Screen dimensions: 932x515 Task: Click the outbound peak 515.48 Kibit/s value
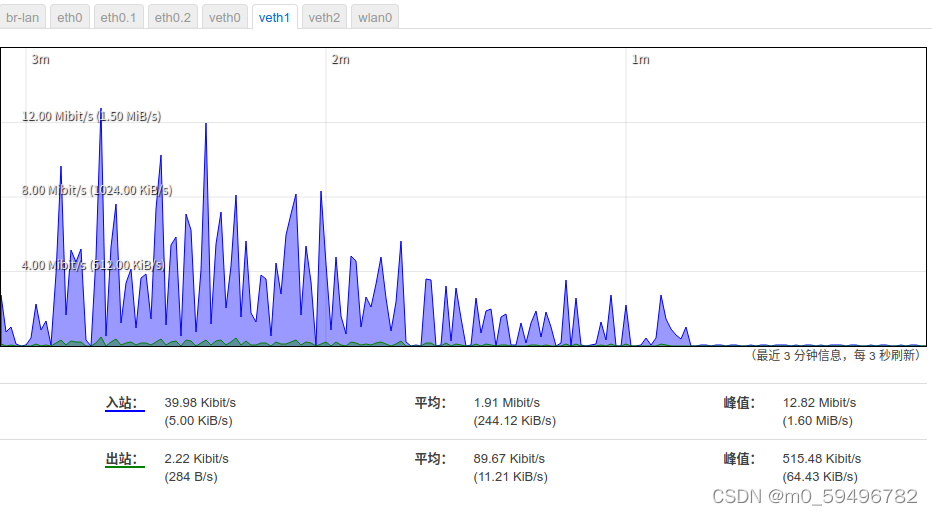pos(821,459)
